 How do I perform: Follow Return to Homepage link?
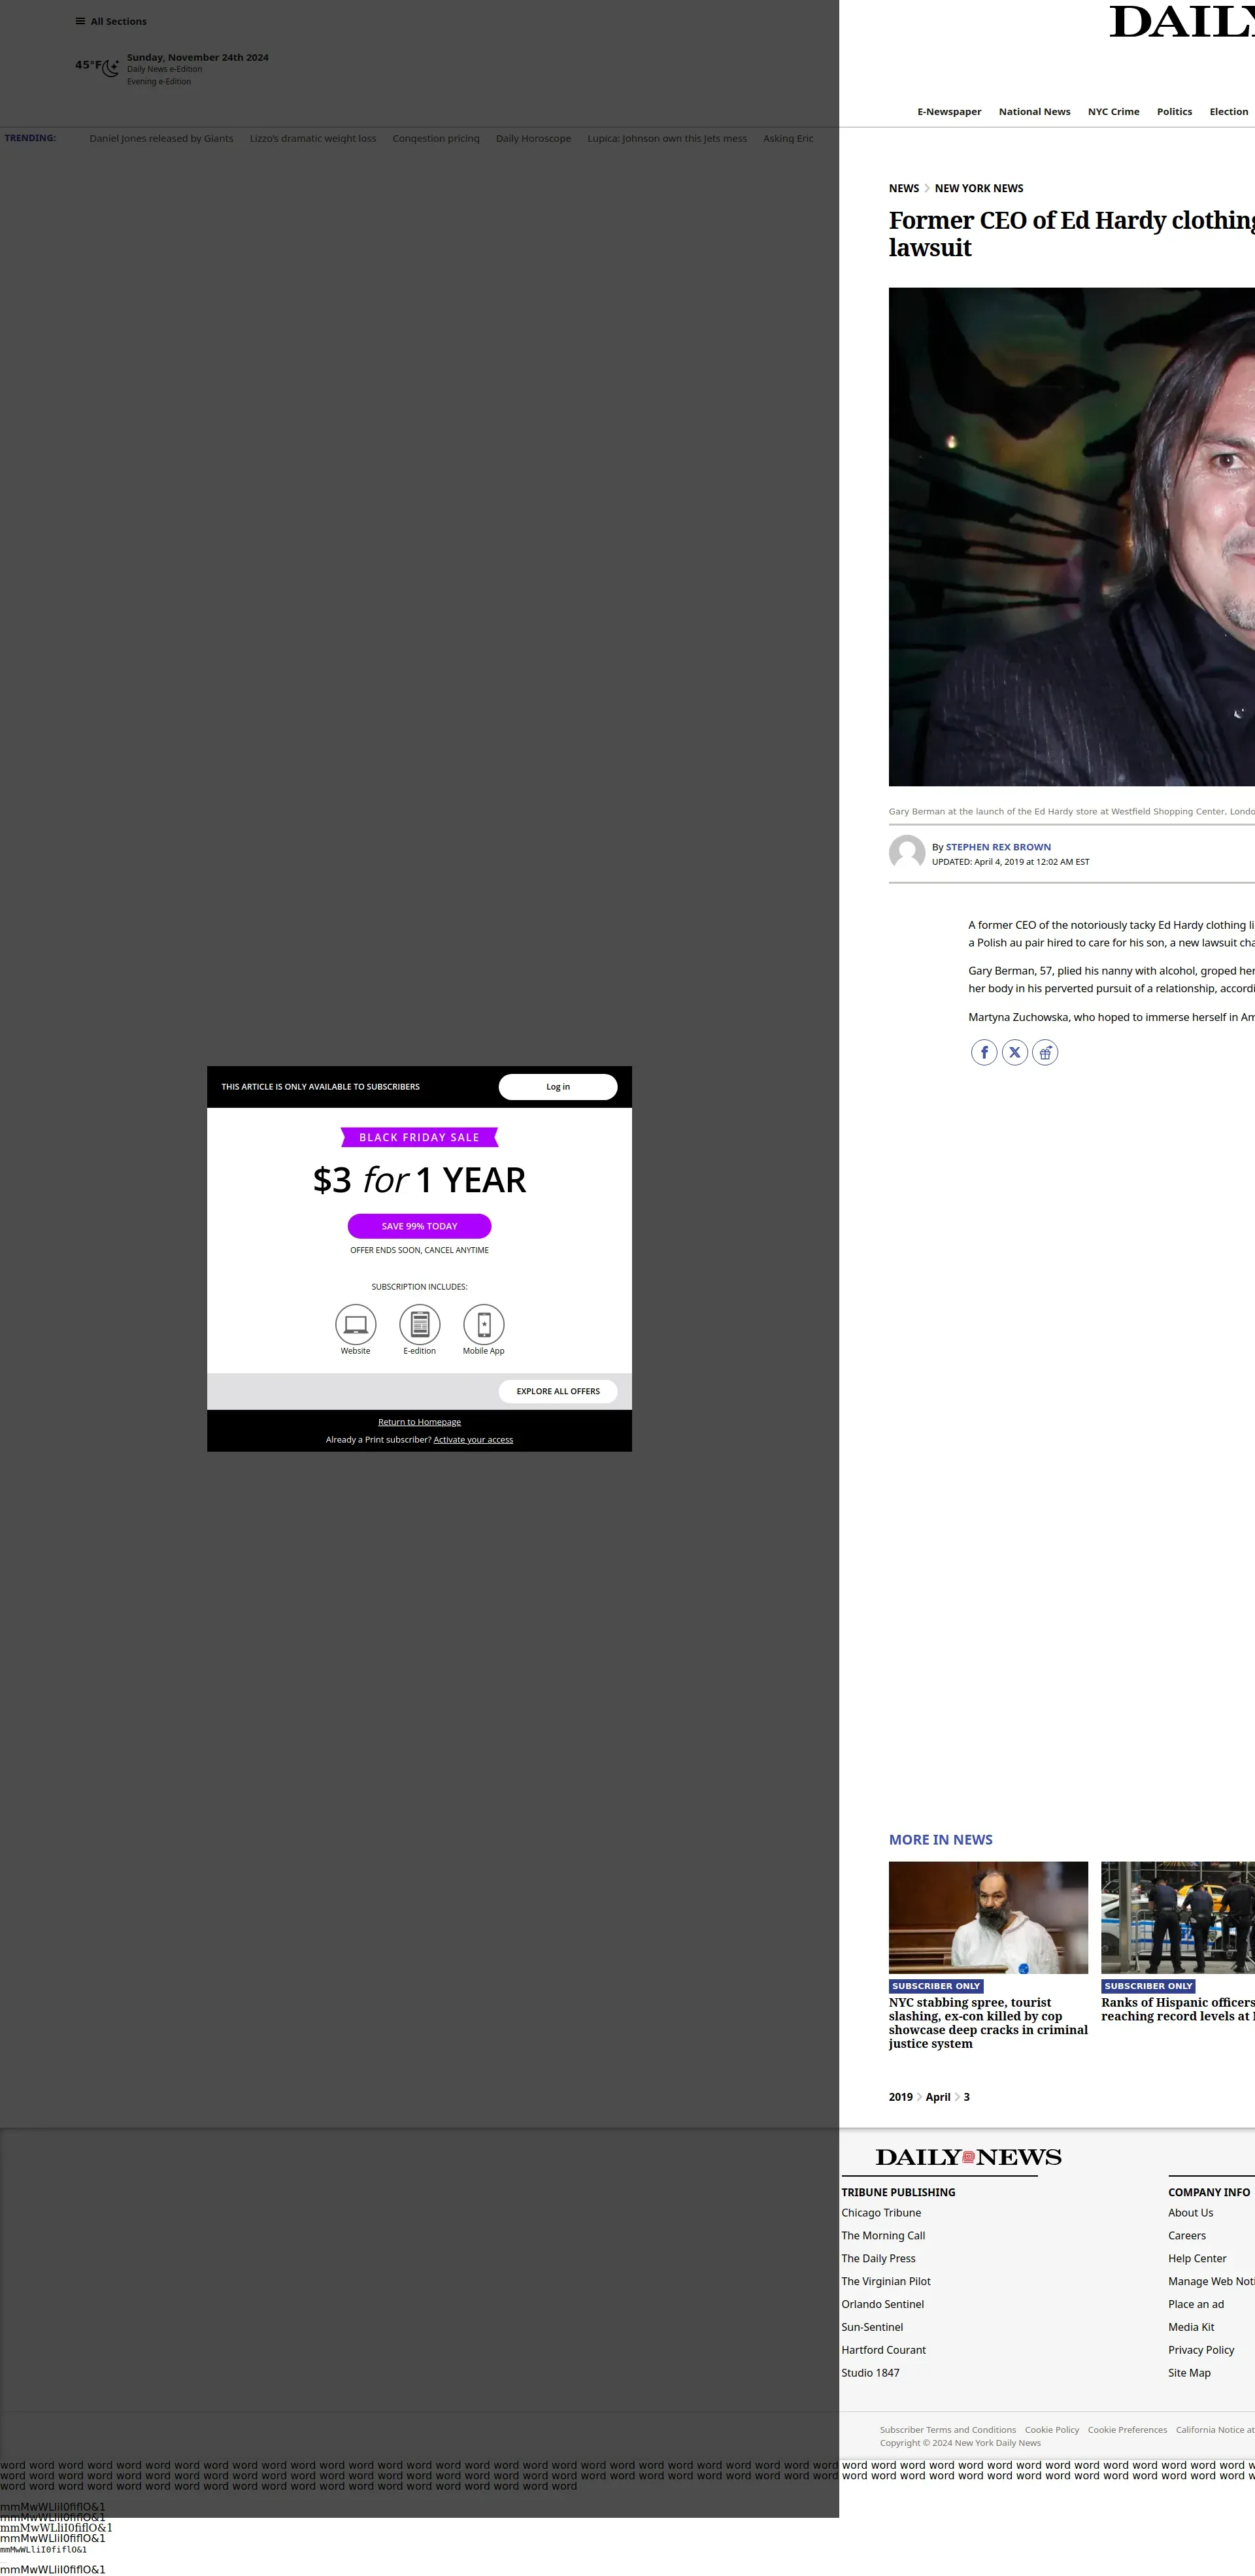click(x=419, y=1422)
